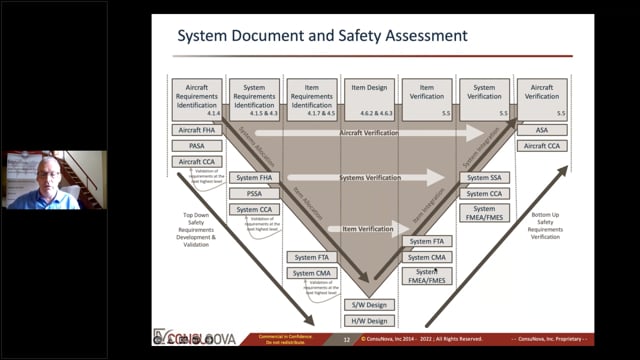Click the 'Item Verification' white arrow label
Image resolution: width=640 pixels, height=360 pixels.
click(368, 229)
